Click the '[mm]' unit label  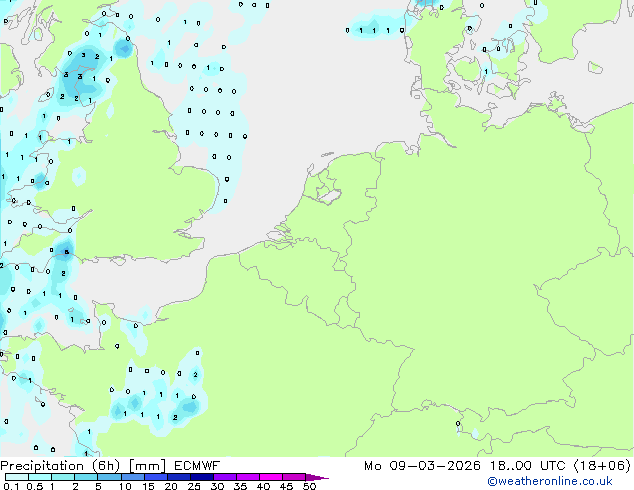pyautogui.click(x=148, y=466)
